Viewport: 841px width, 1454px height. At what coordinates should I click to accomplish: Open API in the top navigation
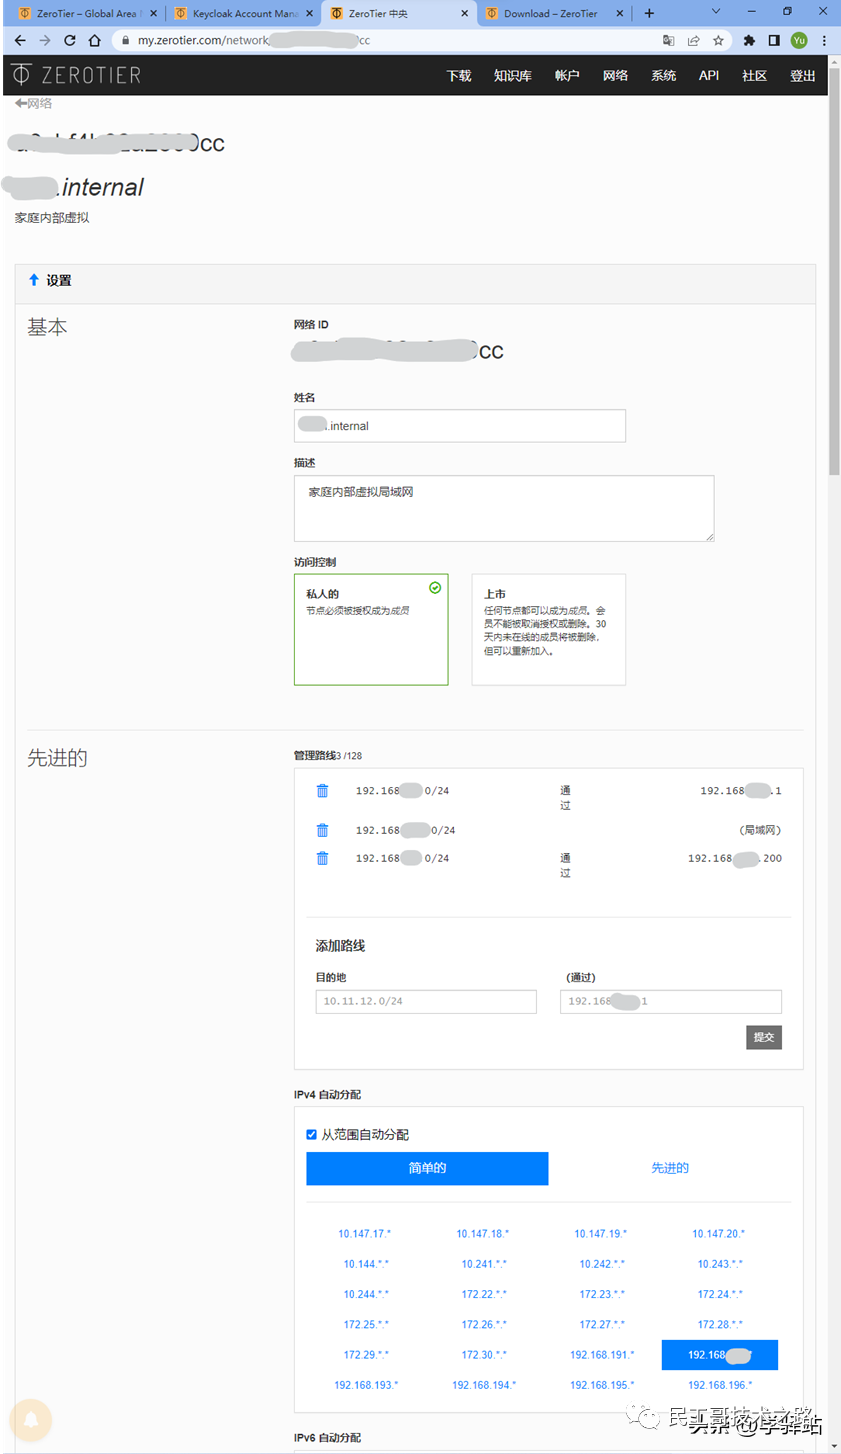pyautogui.click(x=709, y=76)
